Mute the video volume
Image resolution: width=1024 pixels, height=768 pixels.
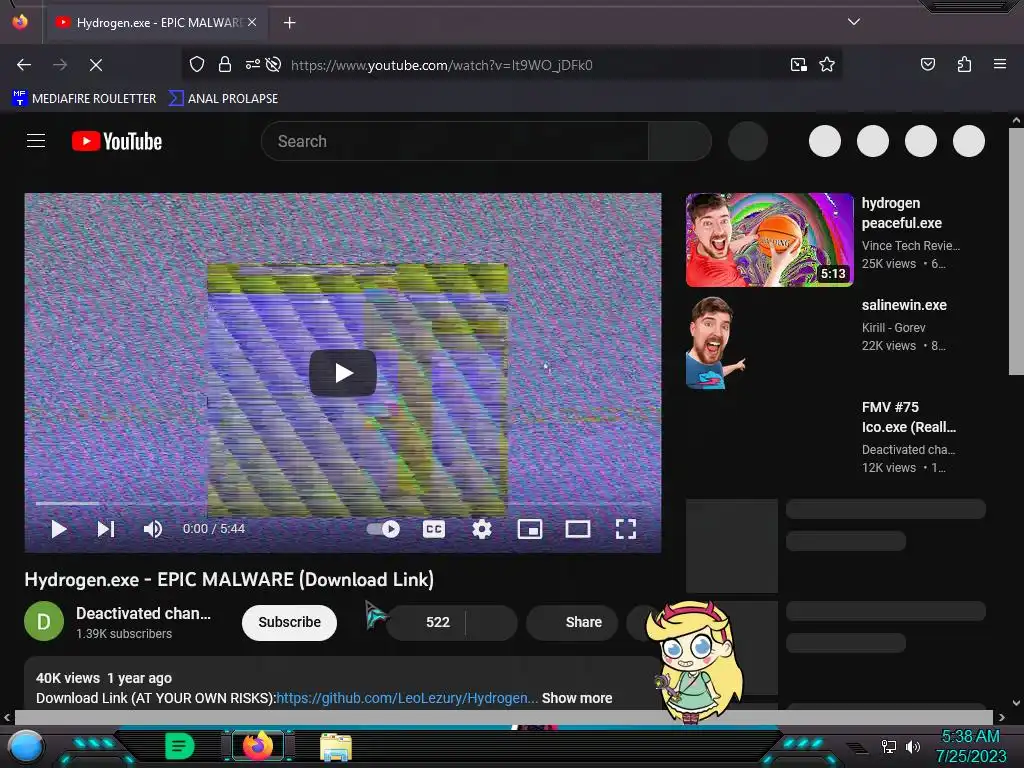153,529
